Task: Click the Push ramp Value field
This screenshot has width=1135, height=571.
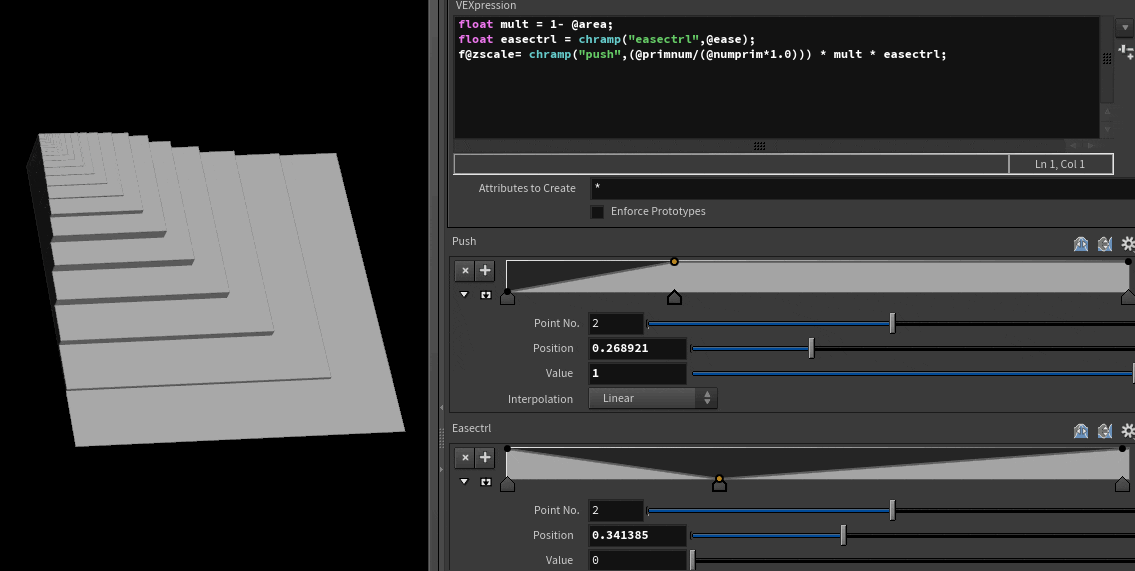Action: [637, 373]
